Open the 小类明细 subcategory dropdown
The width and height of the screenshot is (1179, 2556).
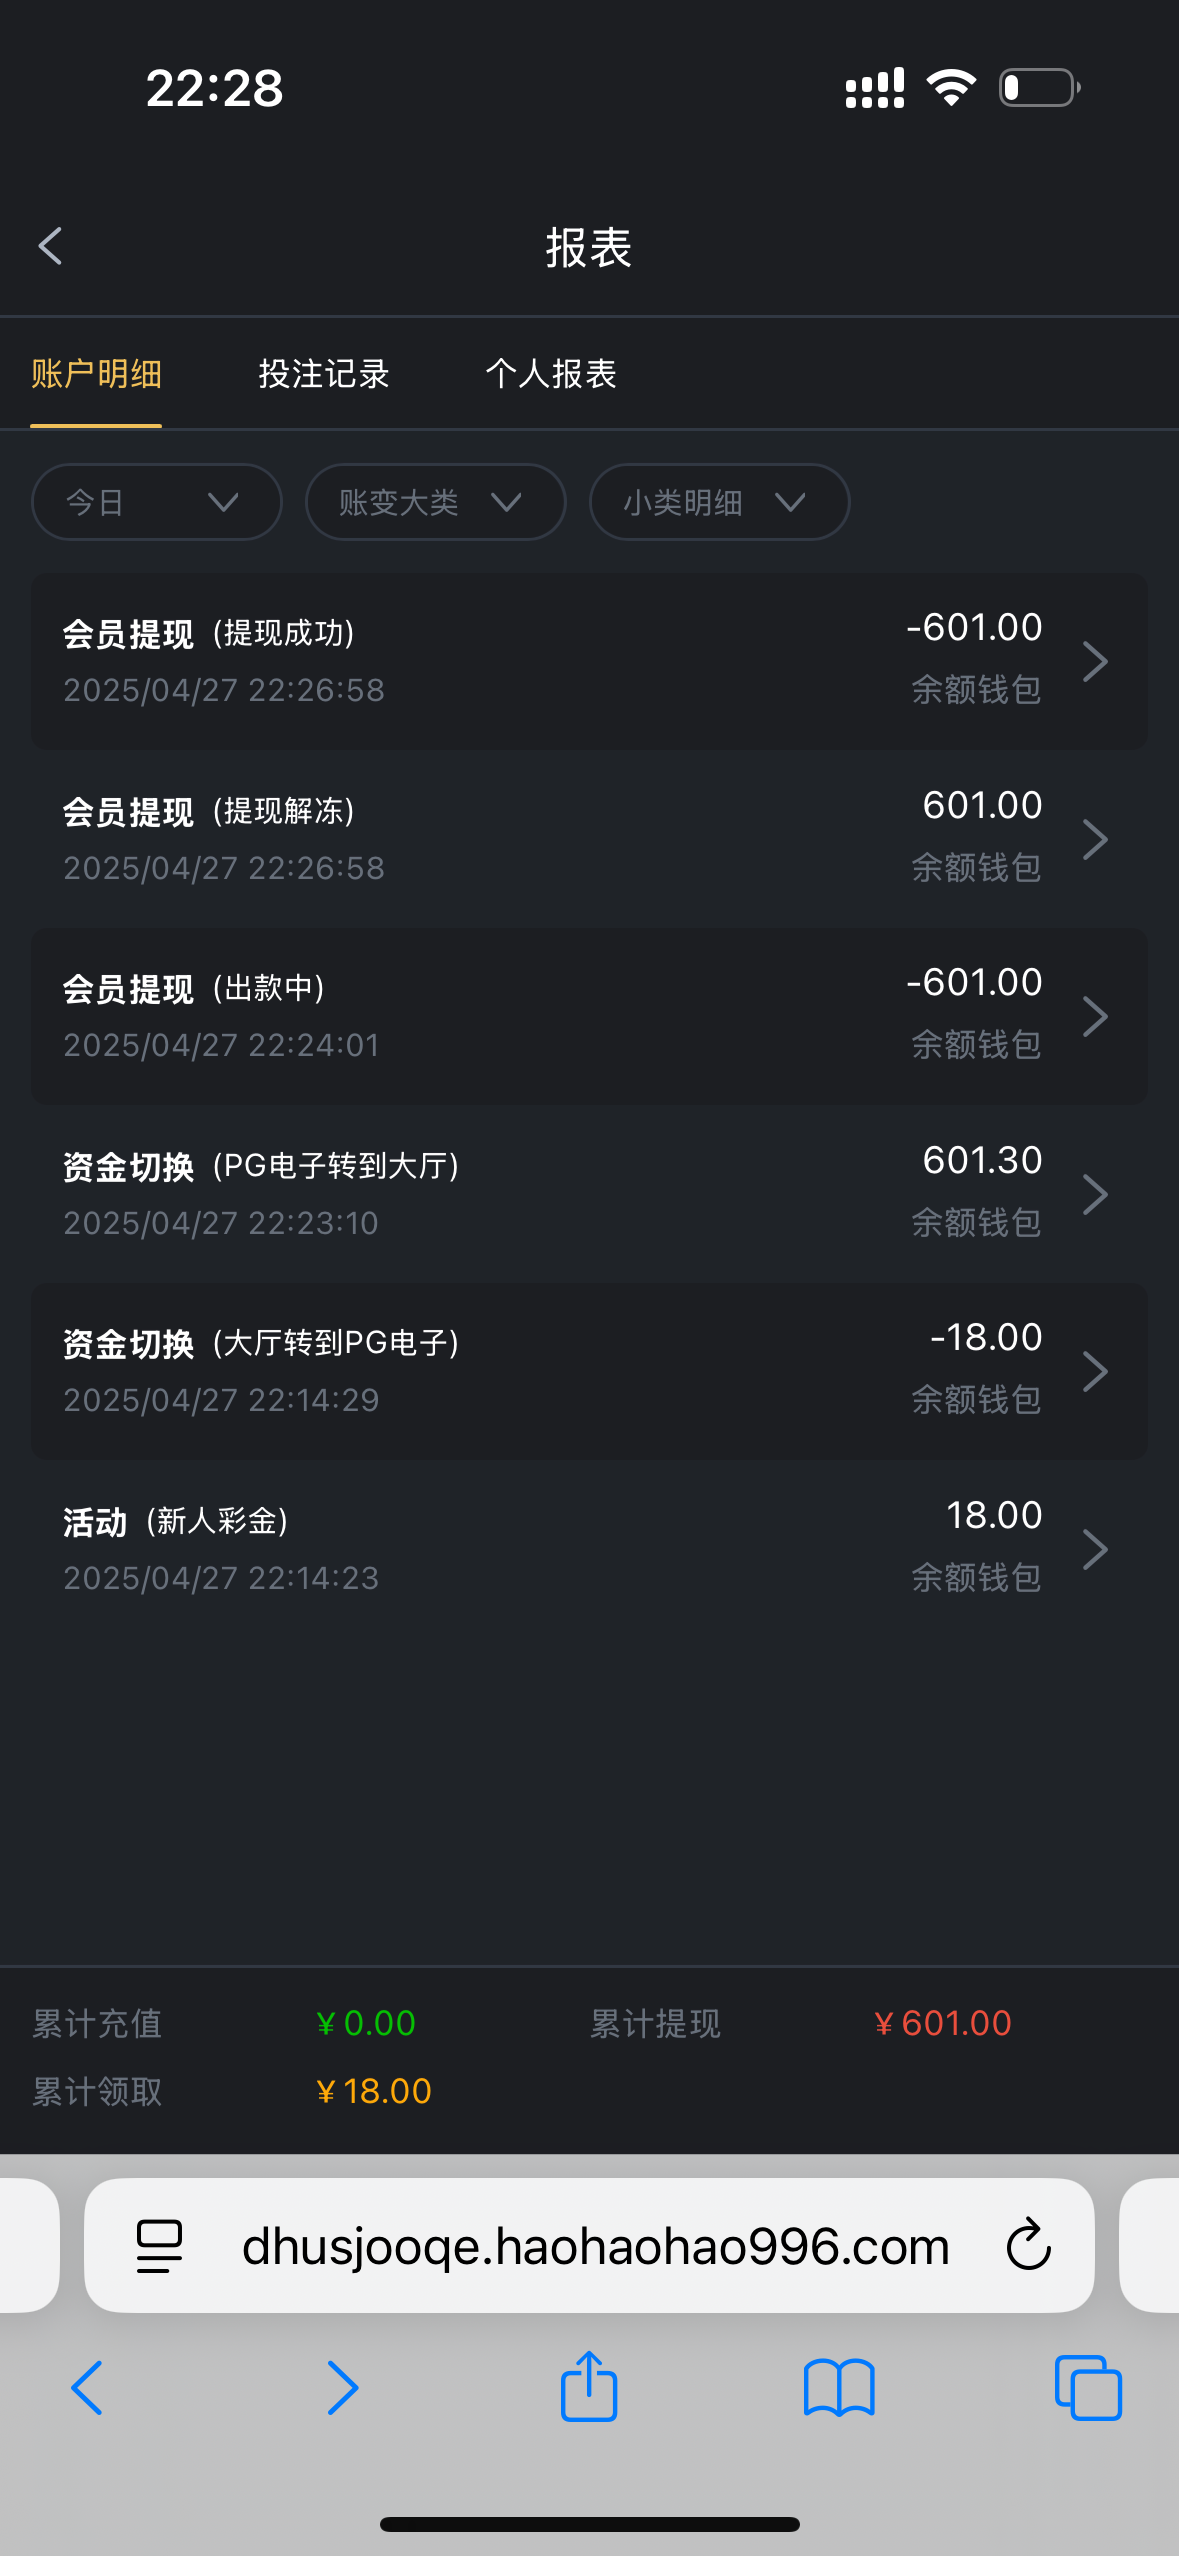pyautogui.click(x=719, y=502)
